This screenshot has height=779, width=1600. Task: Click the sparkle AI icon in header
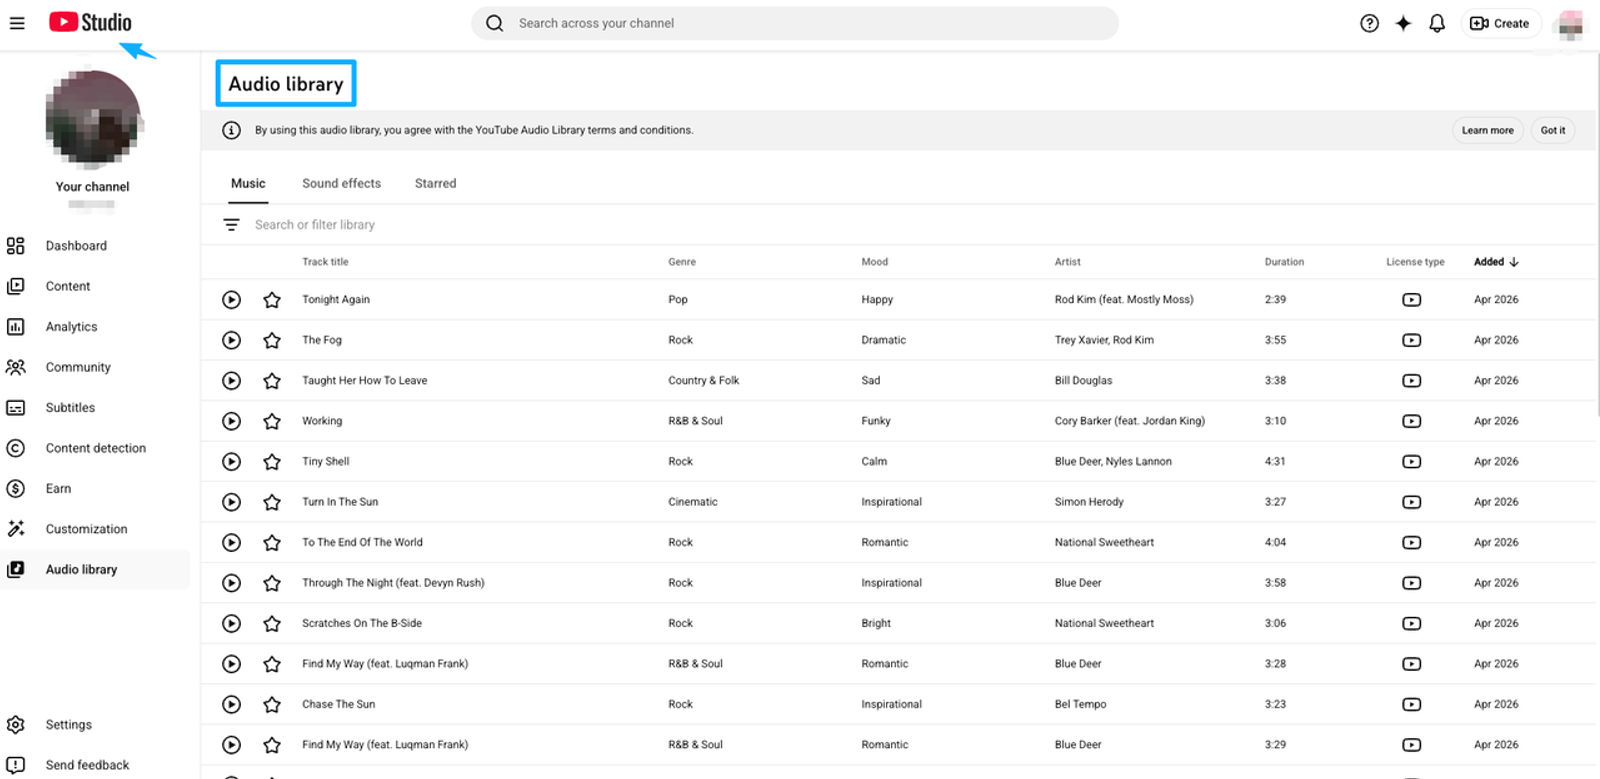pyautogui.click(x=1403, y=23)
